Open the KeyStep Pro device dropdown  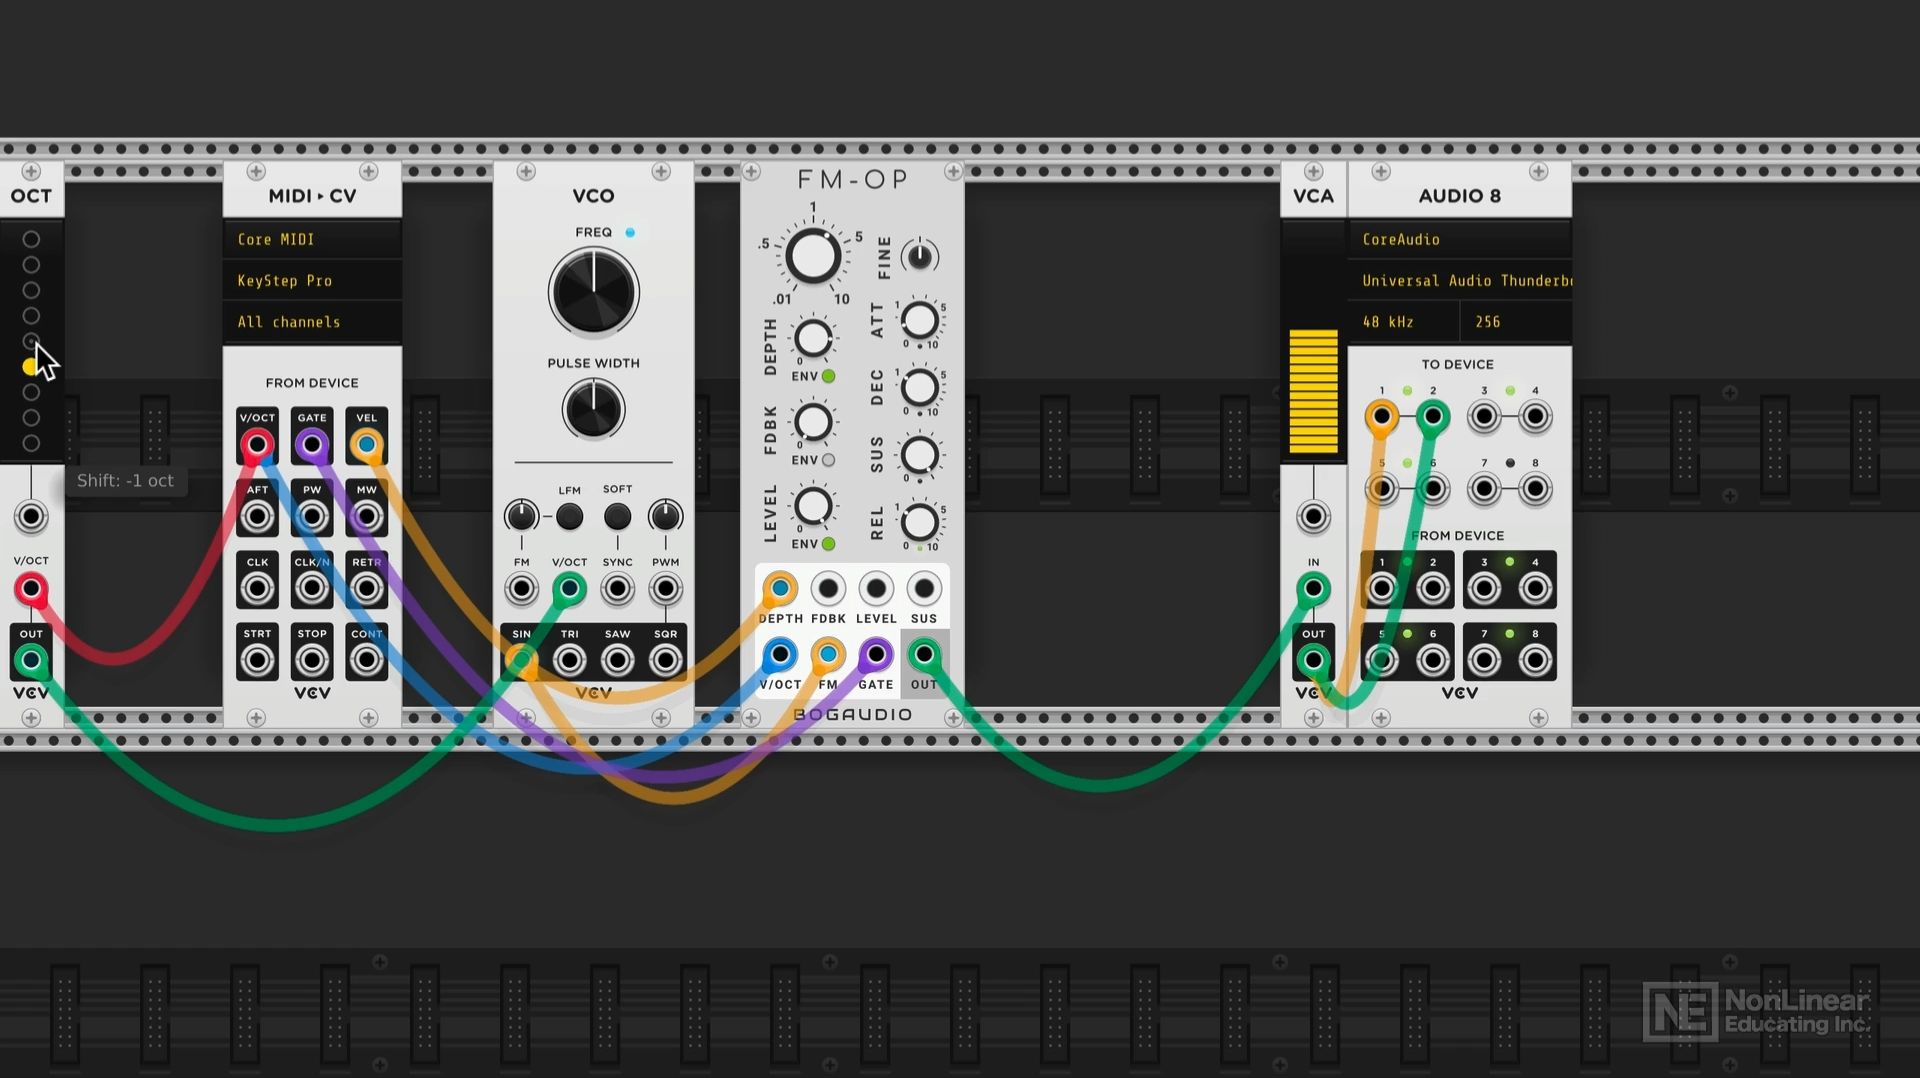pos(312,280)
